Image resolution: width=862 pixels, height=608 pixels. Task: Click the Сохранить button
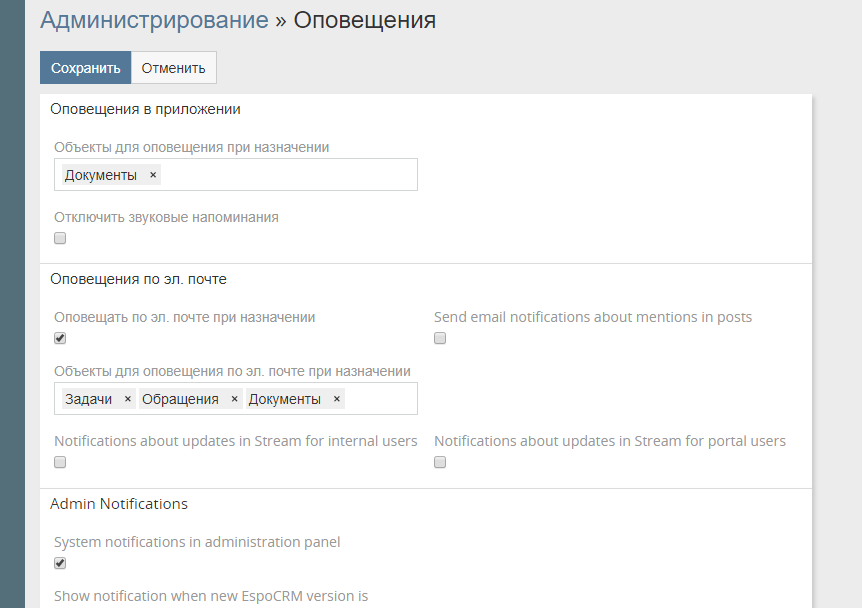point(85,68)
